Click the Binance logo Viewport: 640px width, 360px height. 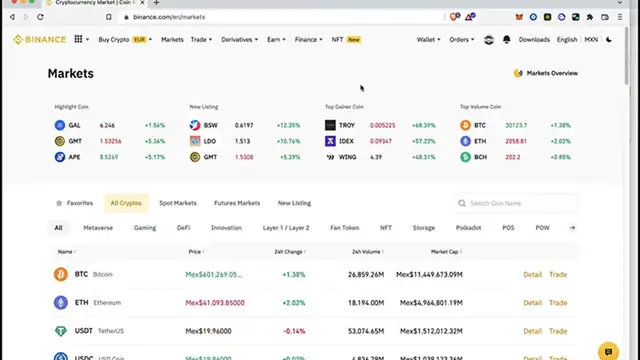coord(39,40)
